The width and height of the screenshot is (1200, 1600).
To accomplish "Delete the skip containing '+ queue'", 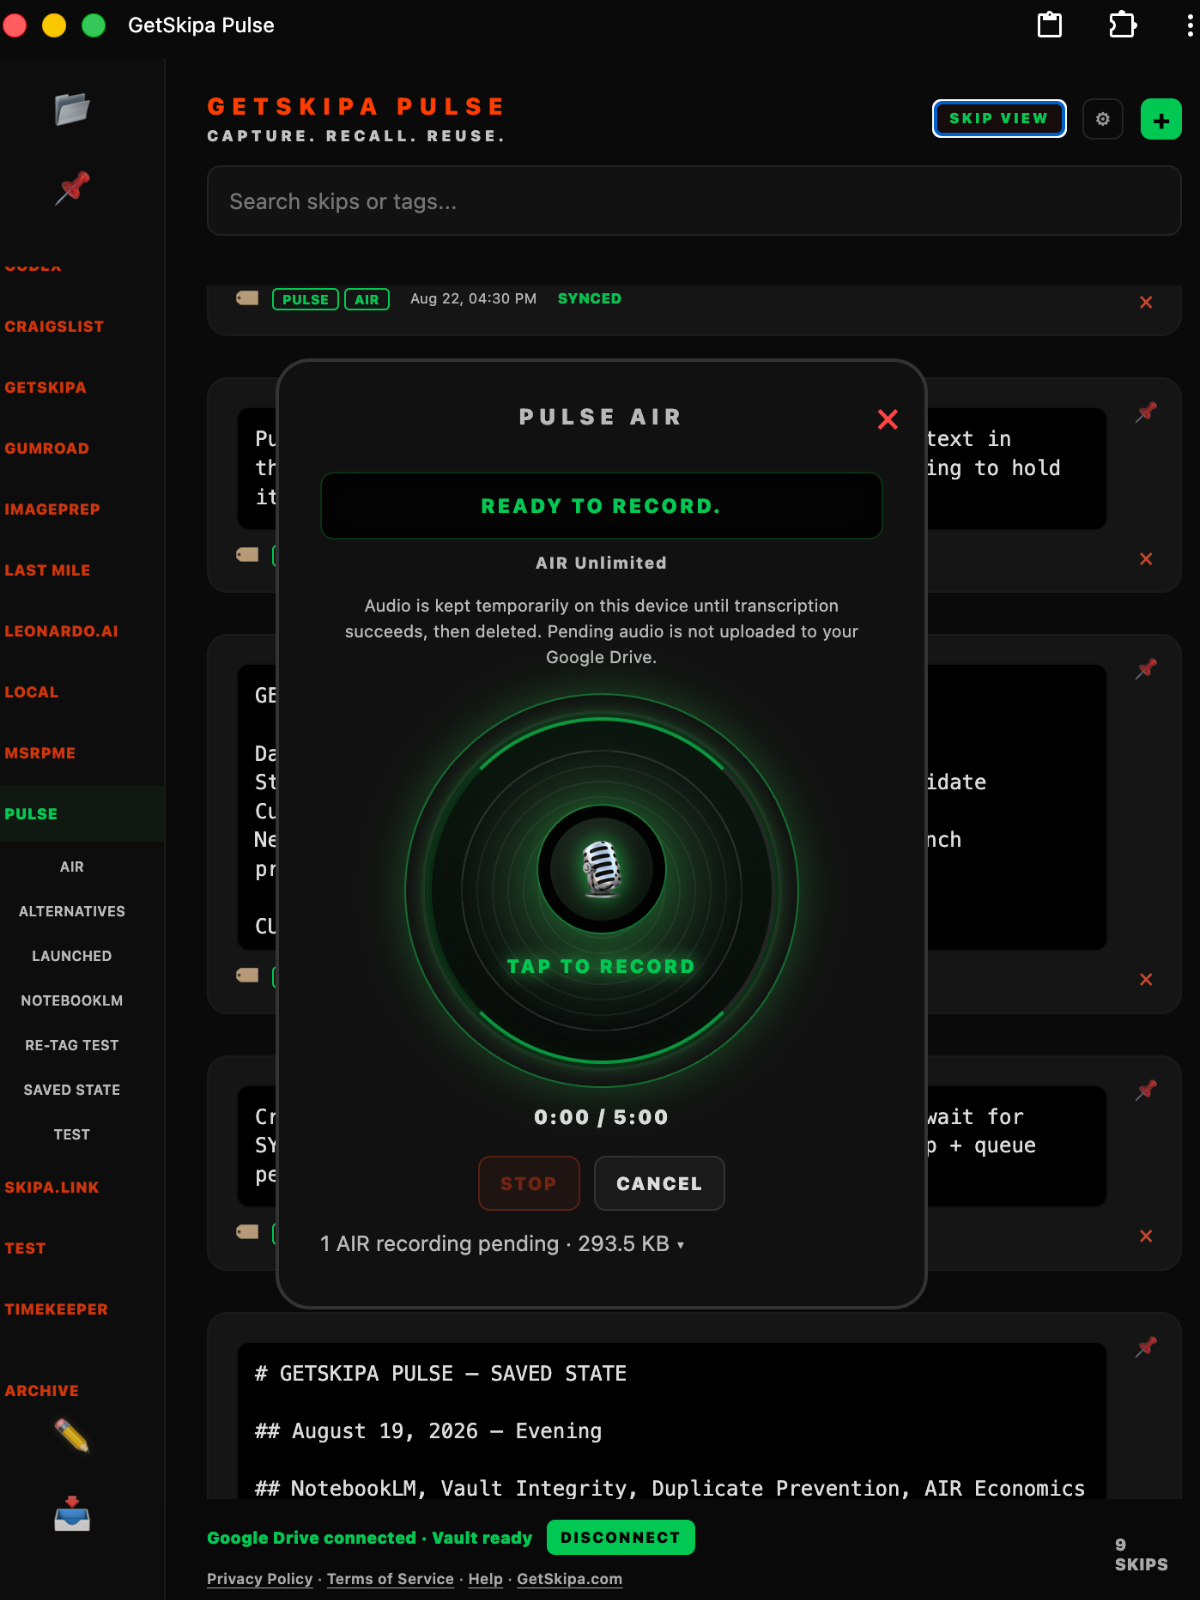I will (1146, 1236).
